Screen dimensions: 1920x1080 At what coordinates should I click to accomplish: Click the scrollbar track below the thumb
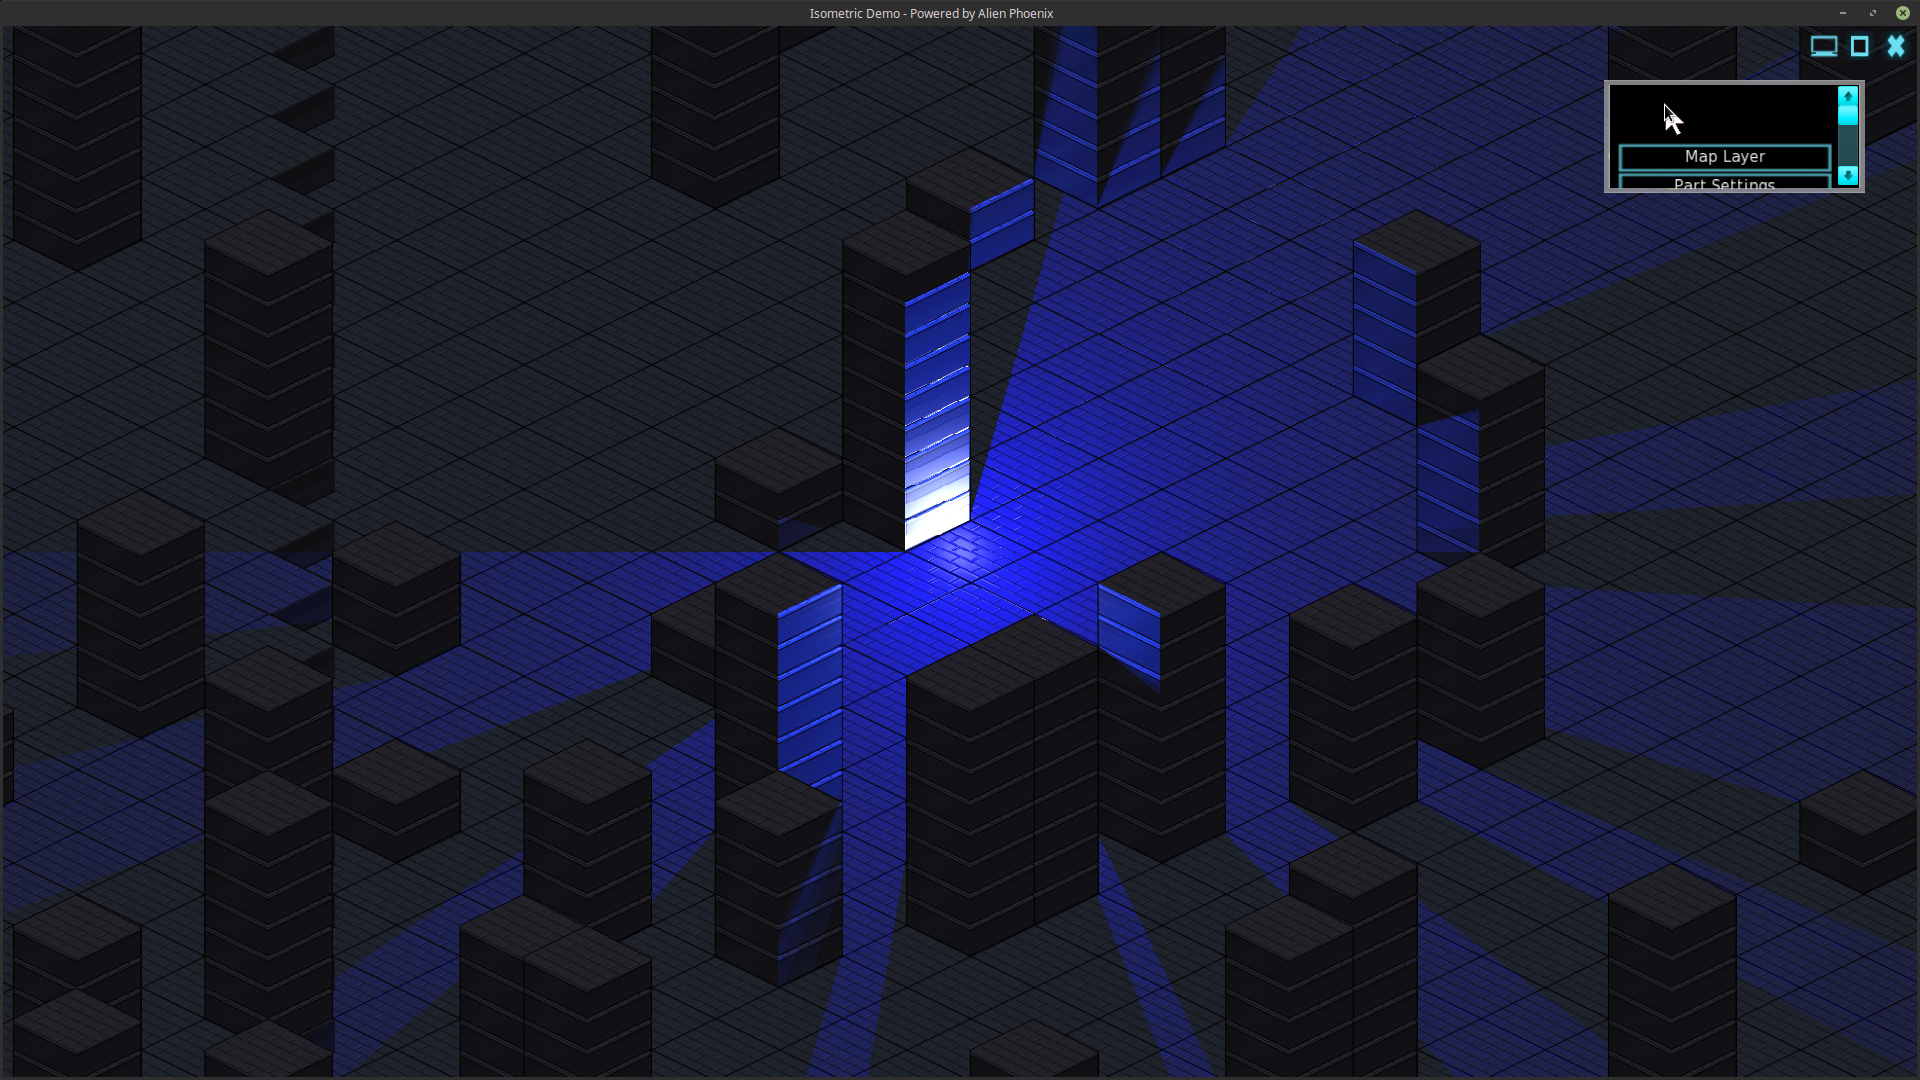pyautogui.click(x=1848, y=147)
